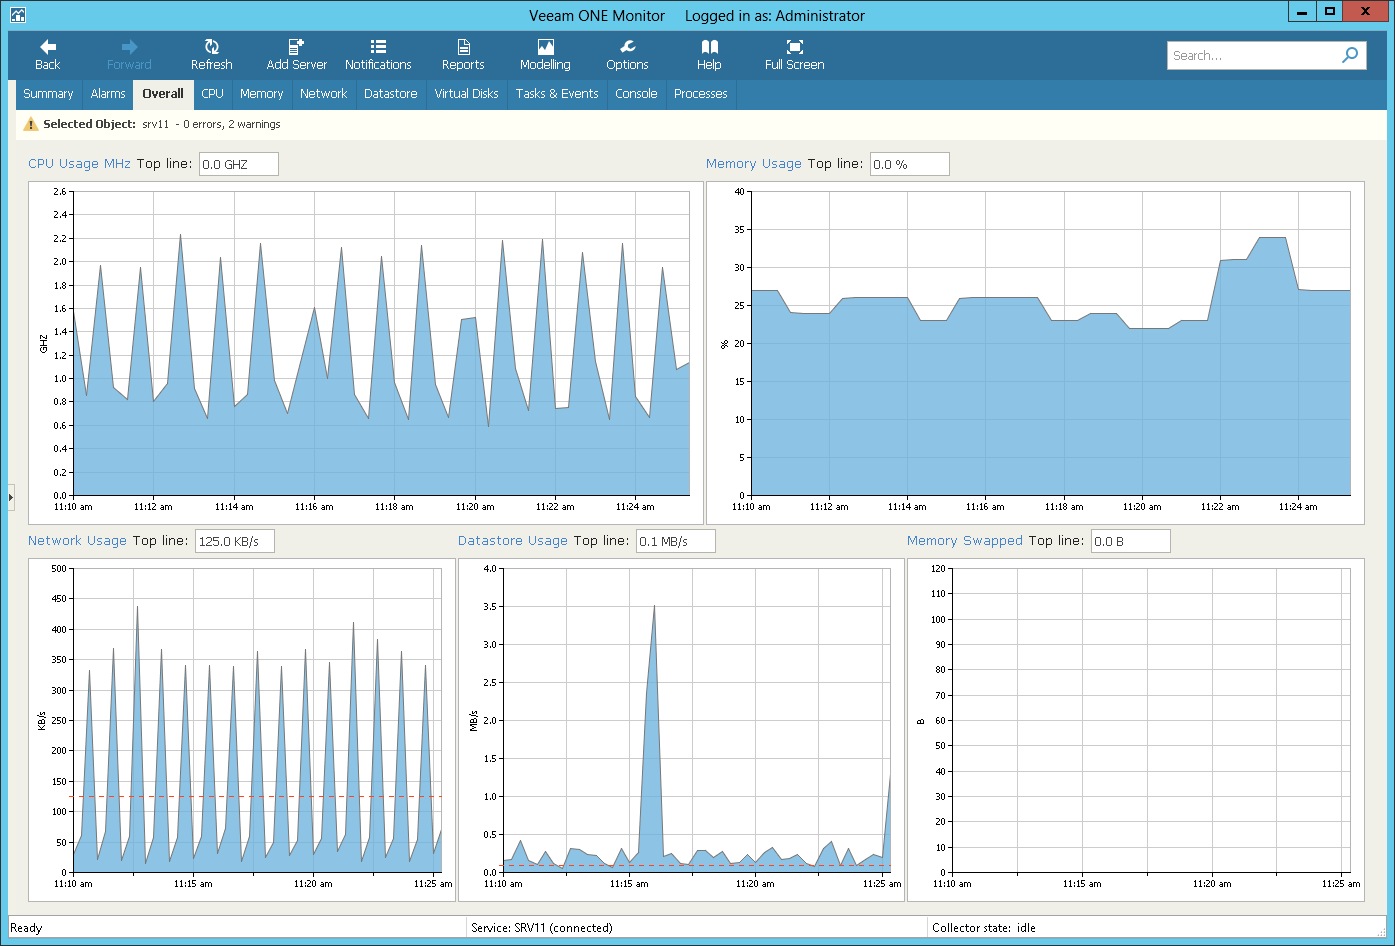The height and width of the screenshot is (946, 1395).
Task: Click the search magnifier icon
Action: (1350, 55)
